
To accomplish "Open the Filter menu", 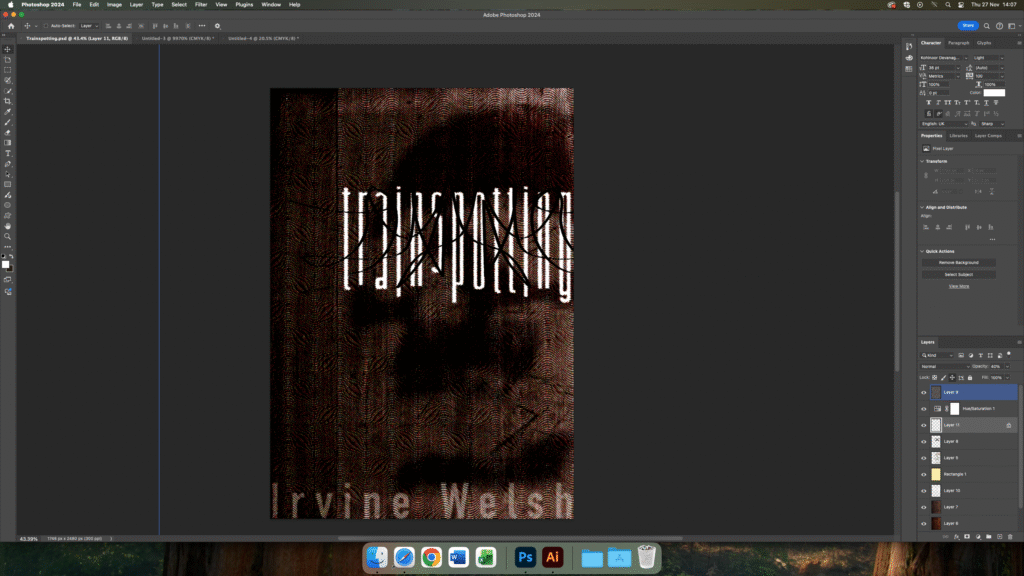I will (201, 4).
